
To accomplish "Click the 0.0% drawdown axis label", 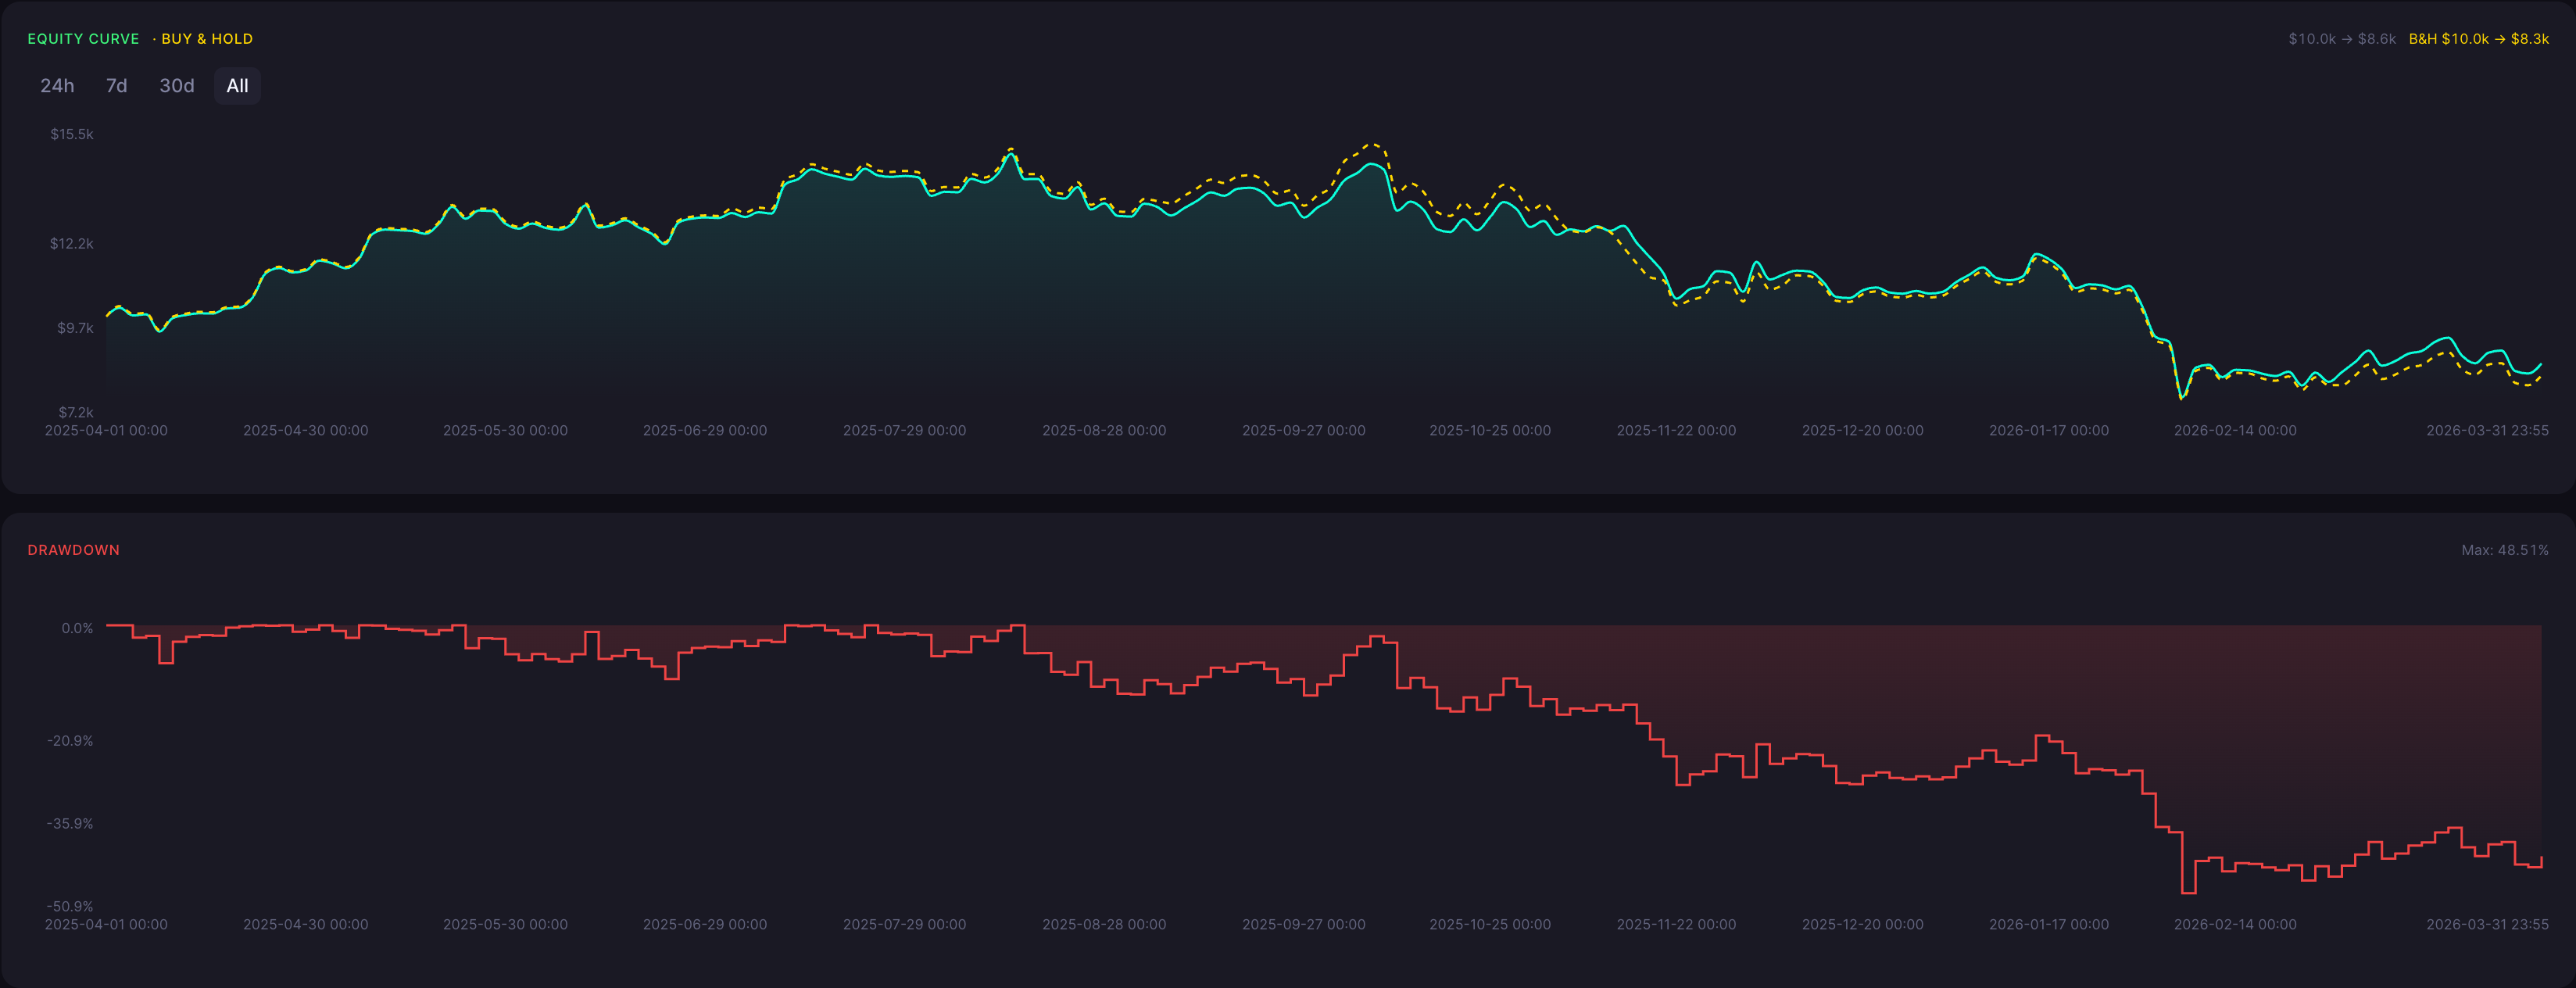I will [77, 628].
